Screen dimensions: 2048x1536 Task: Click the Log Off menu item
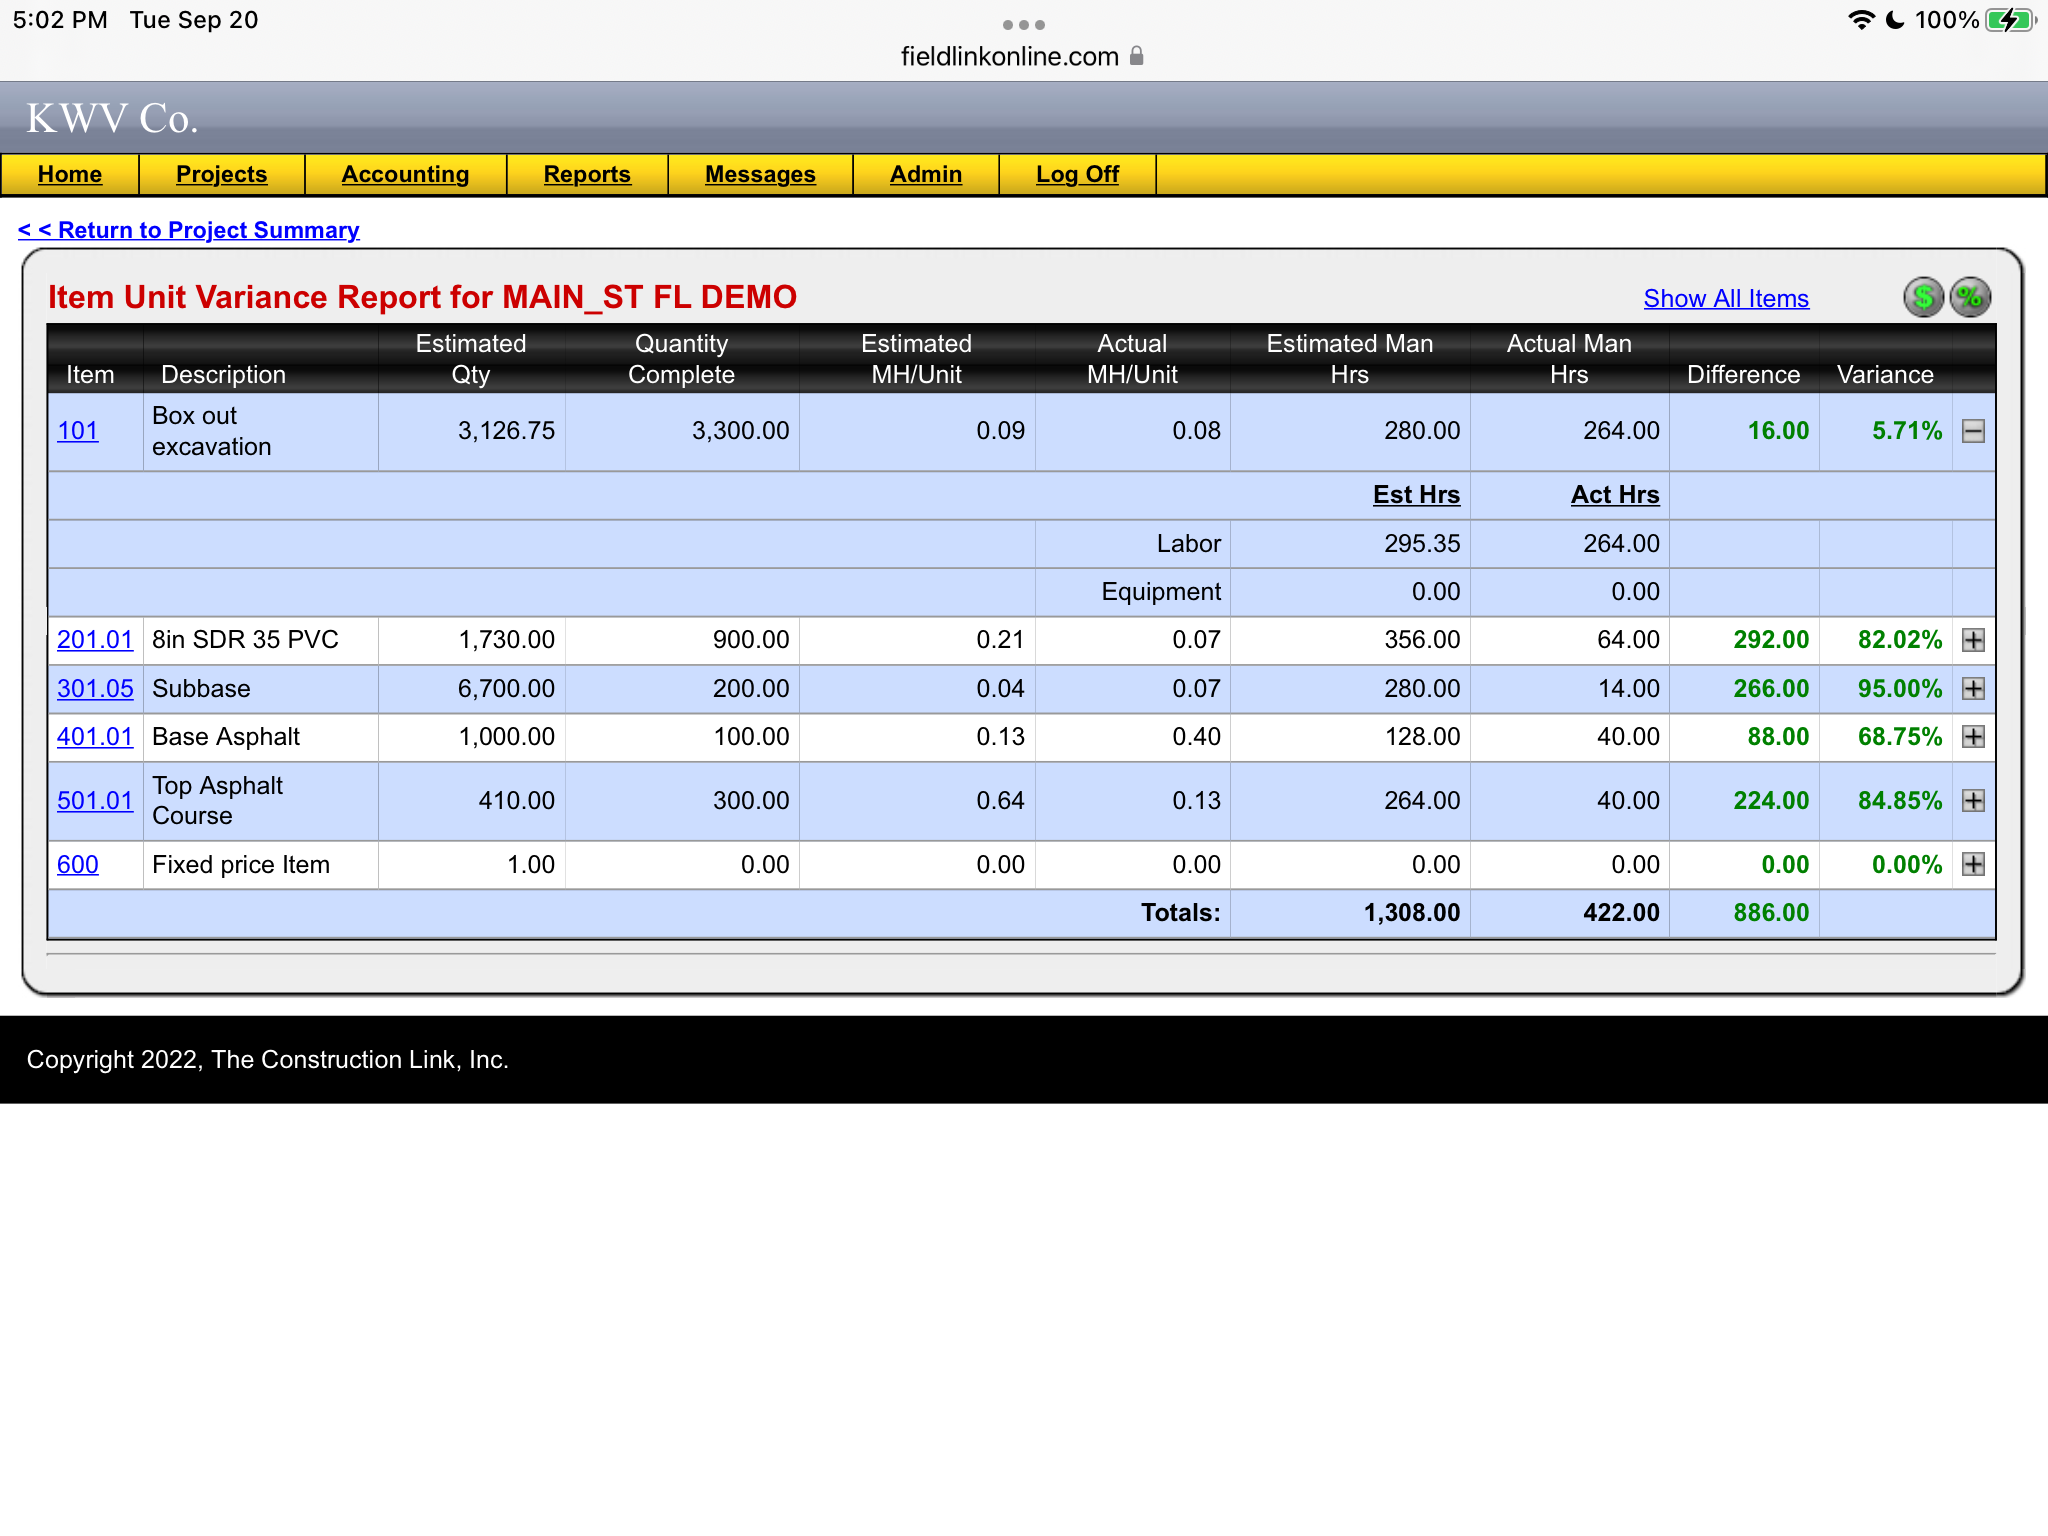1077,174
